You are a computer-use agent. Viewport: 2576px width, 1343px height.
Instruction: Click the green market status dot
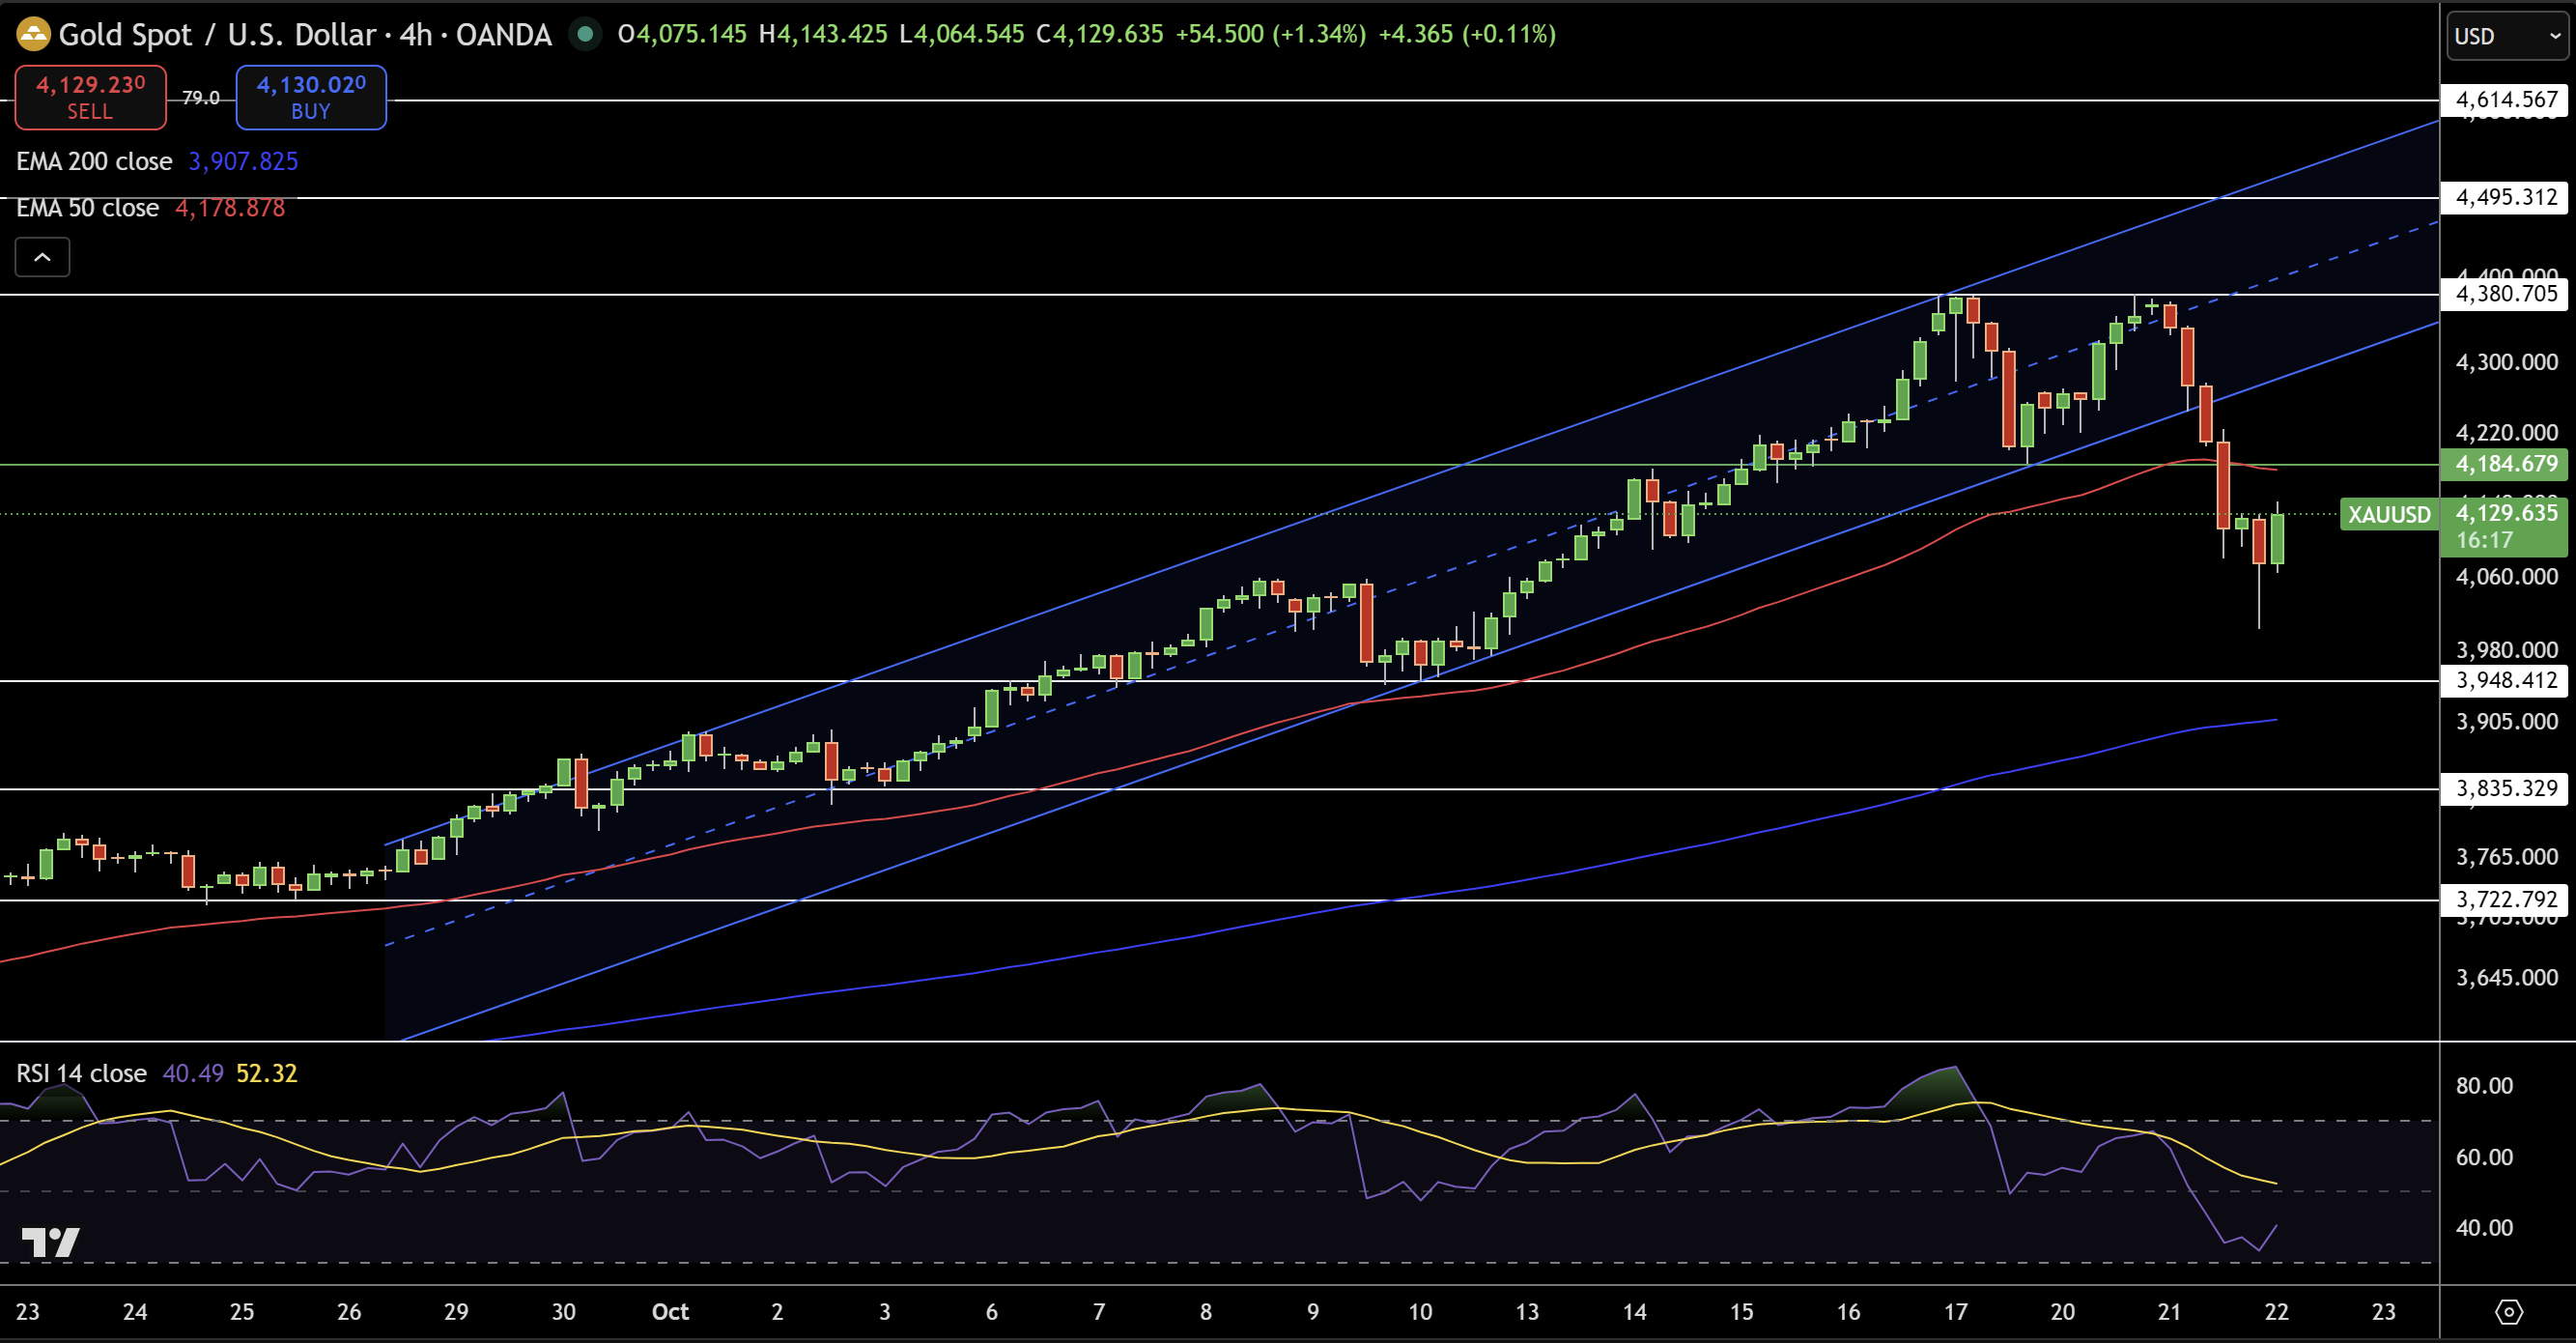pyautogui.click(x=585, y=35)
